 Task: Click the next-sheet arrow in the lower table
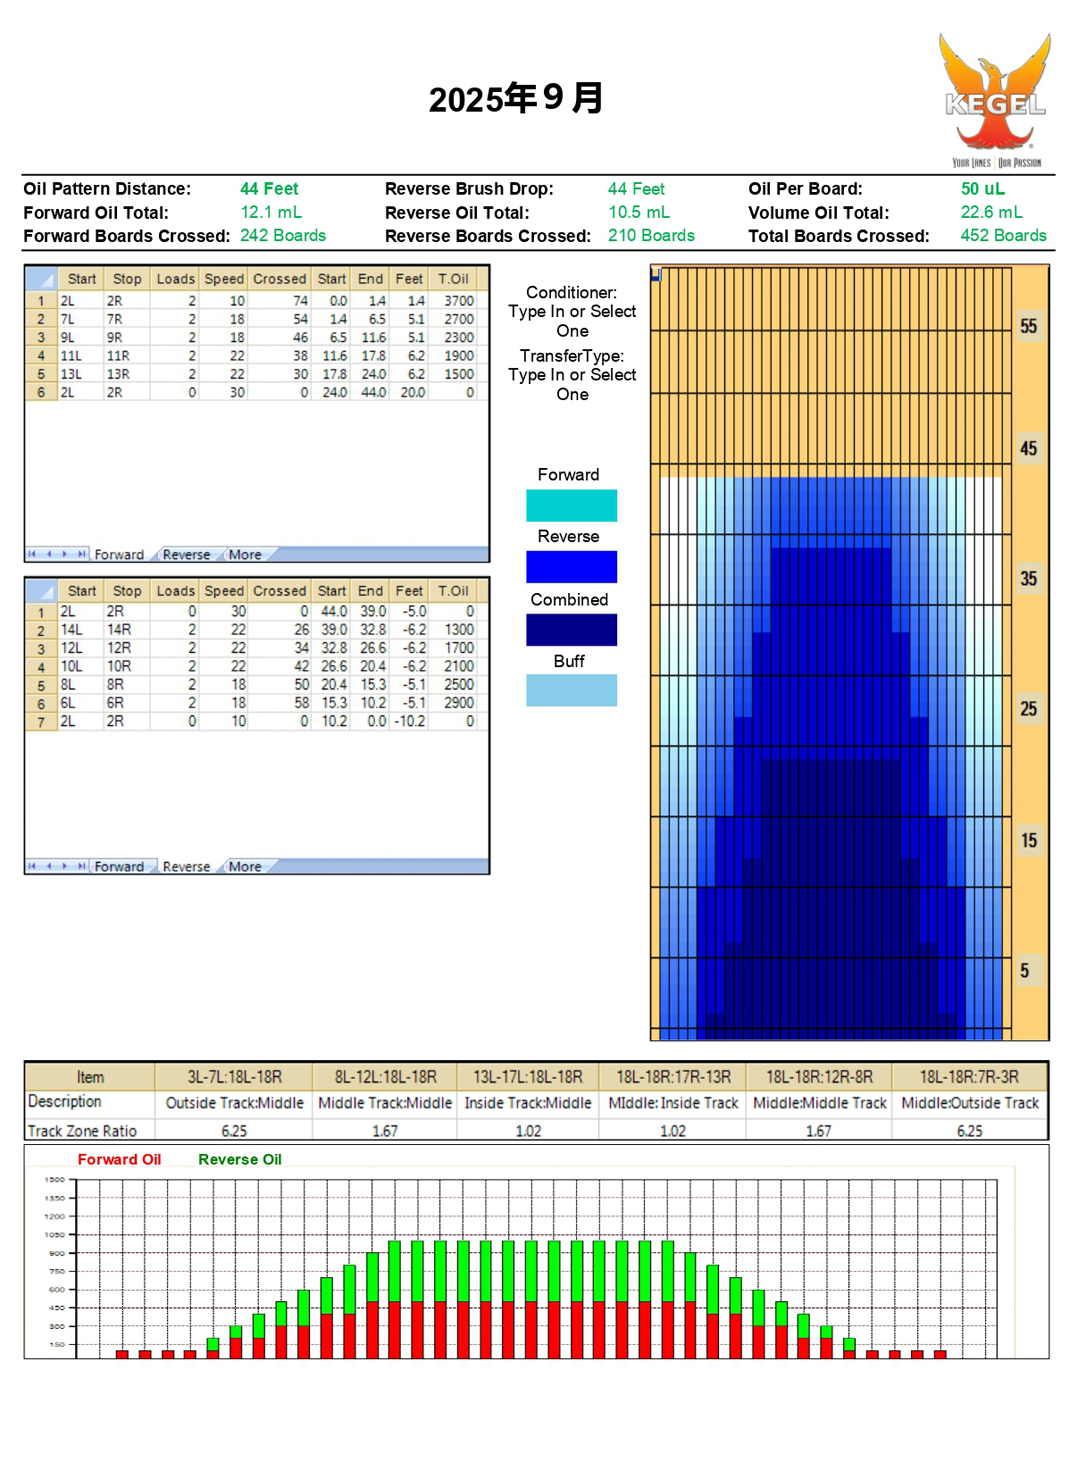click(x=65, y=866)
